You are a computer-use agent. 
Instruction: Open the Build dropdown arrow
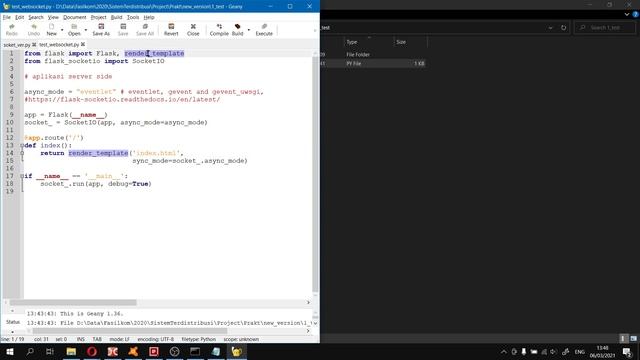coord(249,30)
